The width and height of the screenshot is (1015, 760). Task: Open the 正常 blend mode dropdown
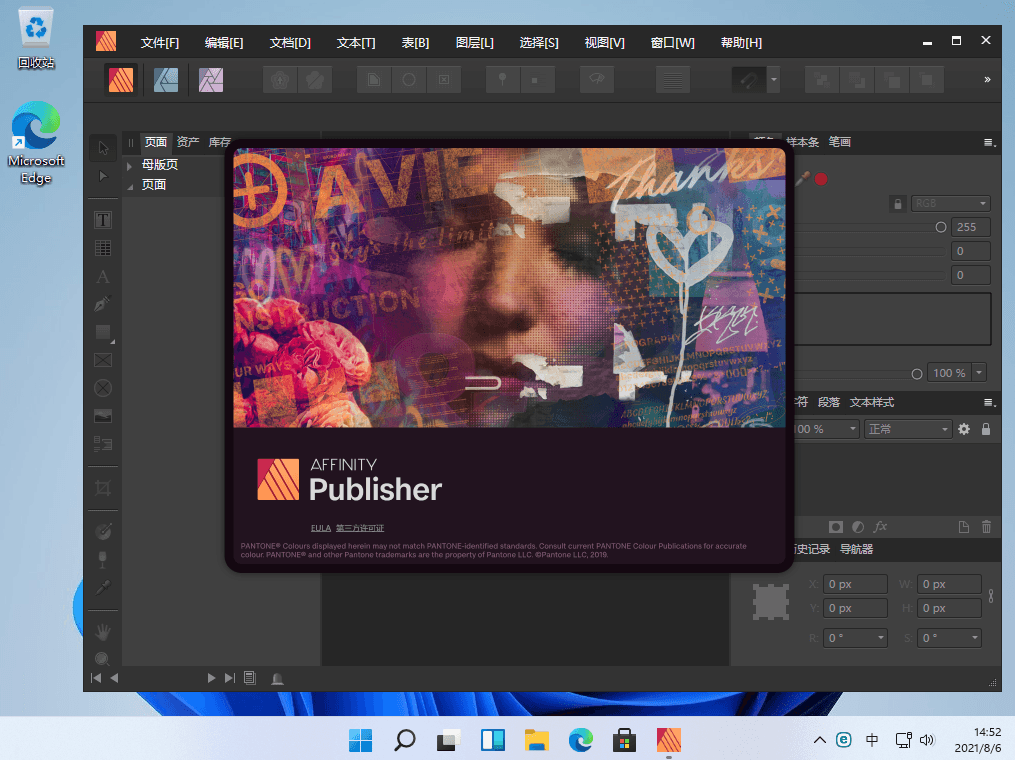(x=908, y=429)
